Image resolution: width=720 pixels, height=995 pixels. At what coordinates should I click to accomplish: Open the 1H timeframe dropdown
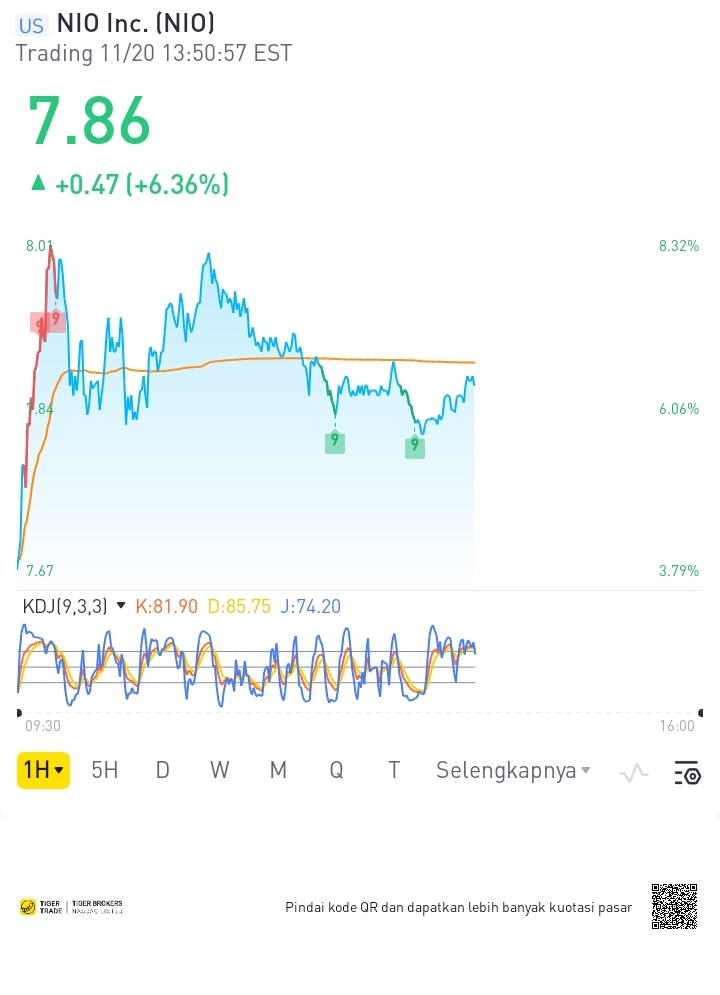pos(44,770)
